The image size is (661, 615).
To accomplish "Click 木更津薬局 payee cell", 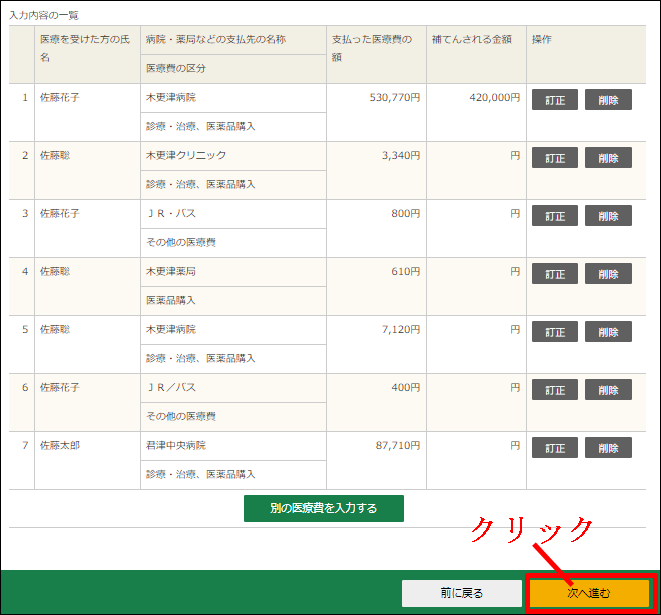I will pyautogui.click(x=233, y=272).
